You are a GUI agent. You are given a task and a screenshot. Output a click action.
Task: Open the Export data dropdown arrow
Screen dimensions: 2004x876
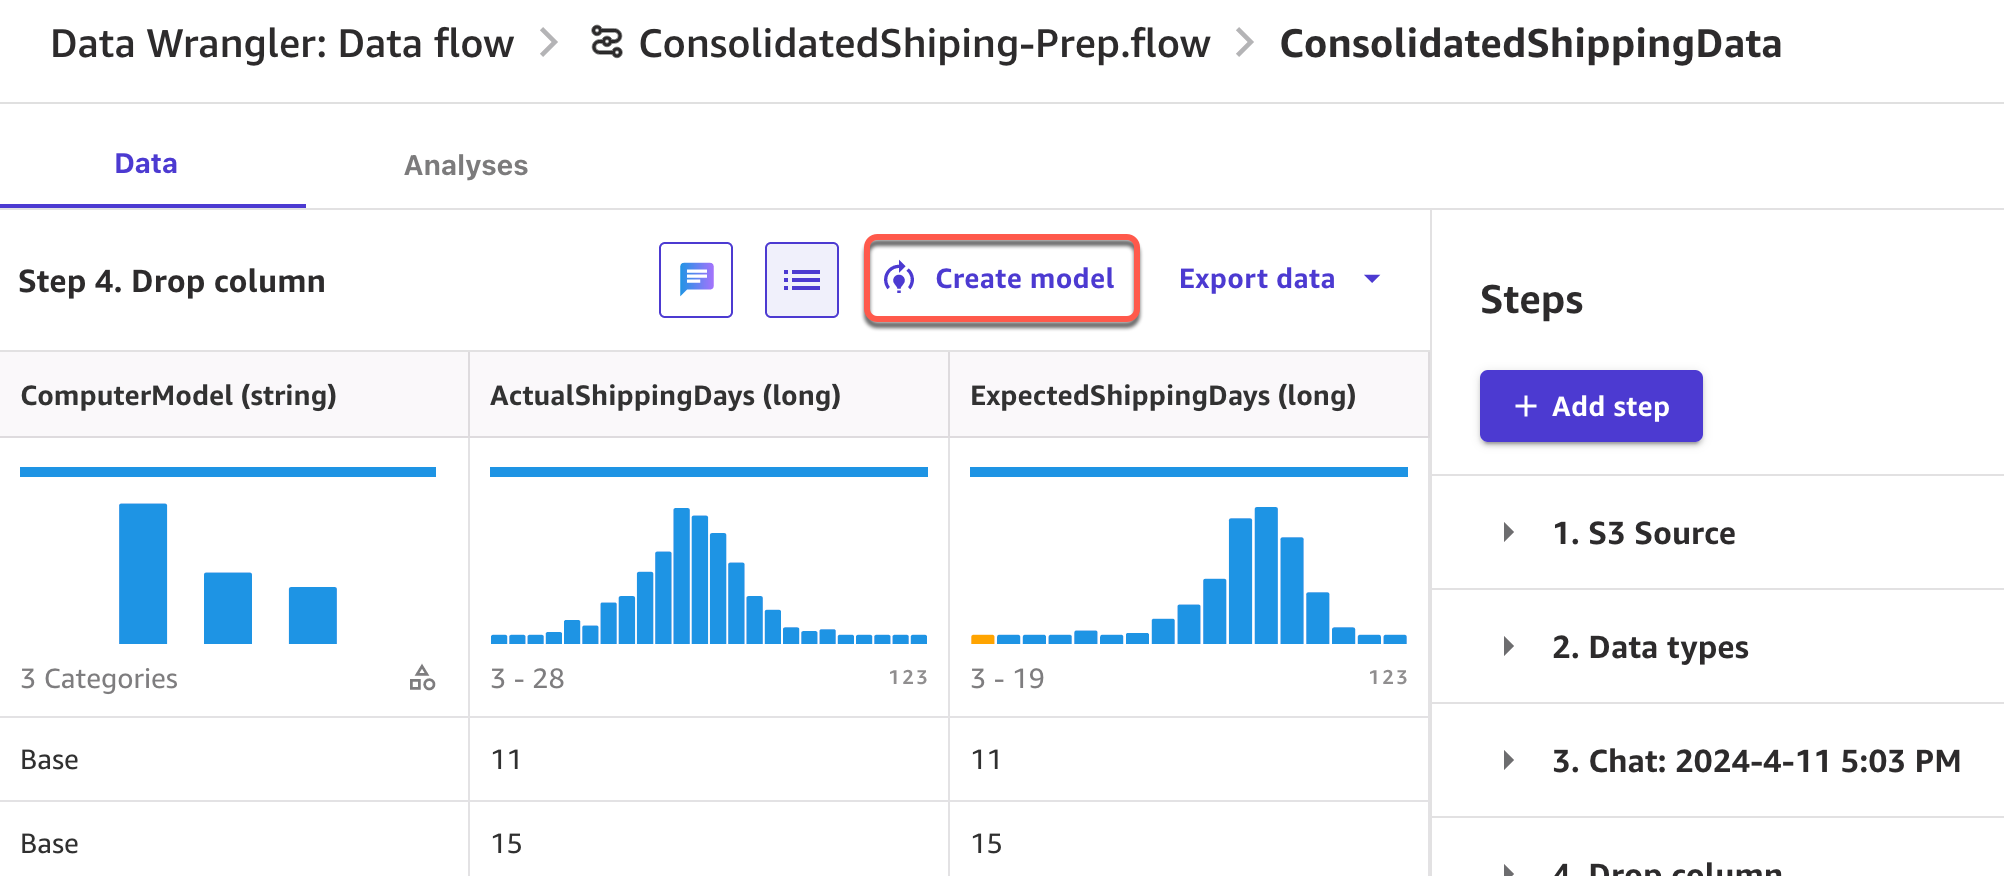pos(1373,279)
